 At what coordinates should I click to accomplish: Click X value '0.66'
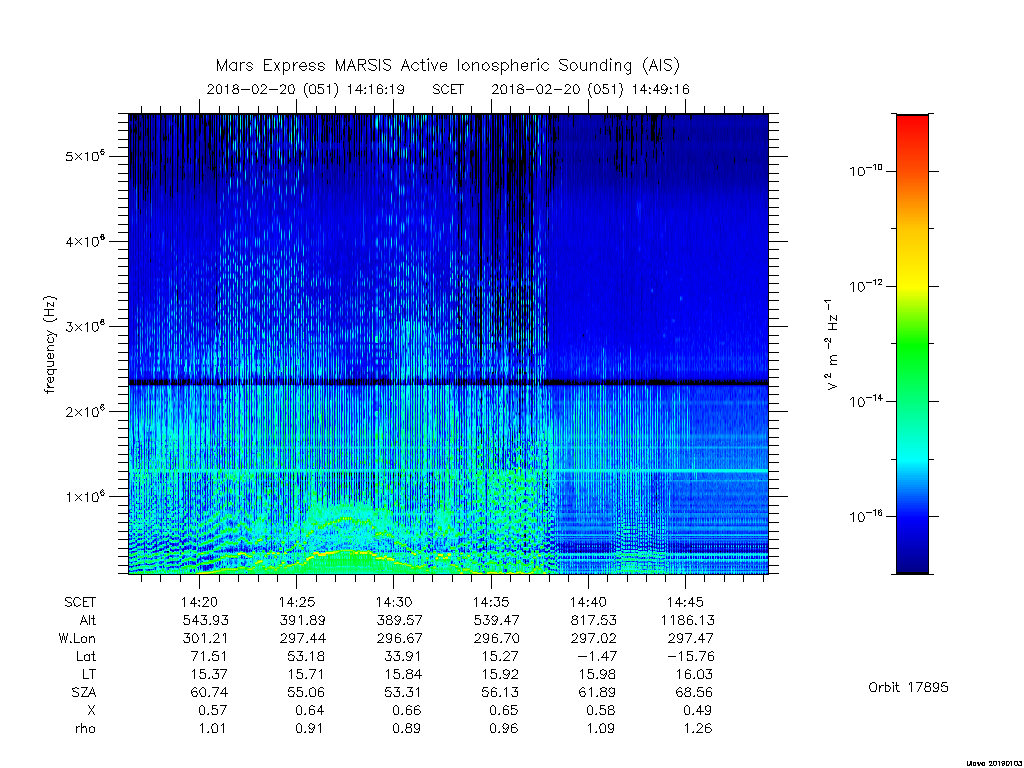coord(407,710)
